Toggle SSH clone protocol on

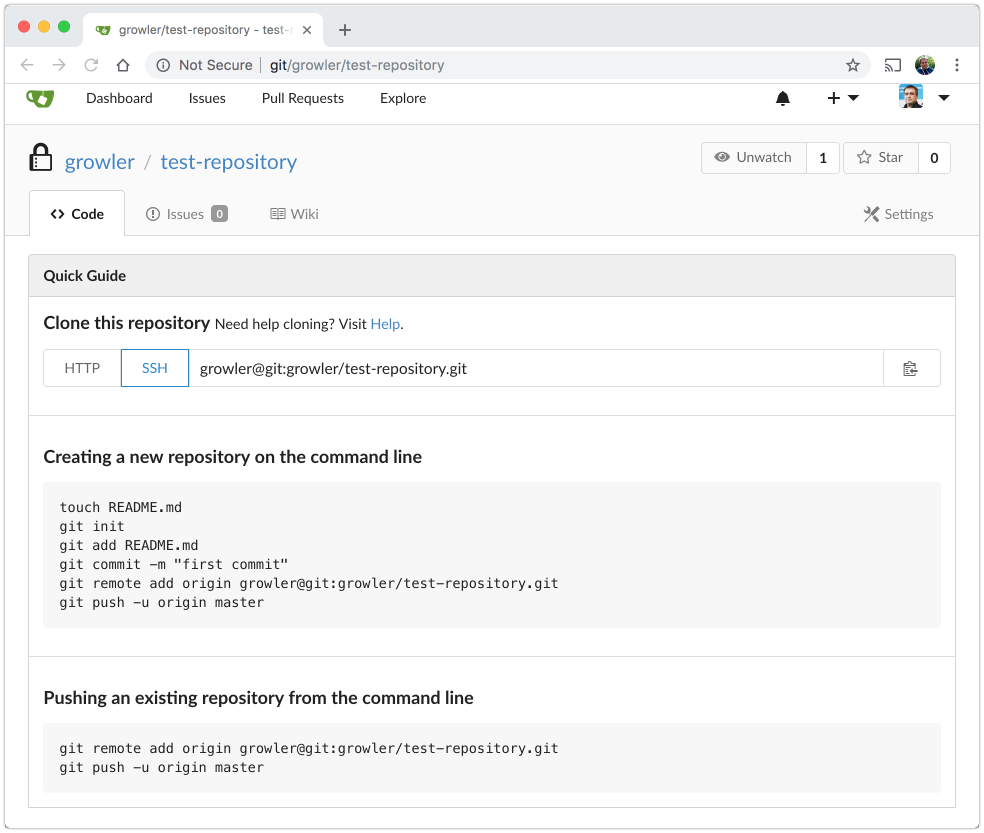pos(154,368)
